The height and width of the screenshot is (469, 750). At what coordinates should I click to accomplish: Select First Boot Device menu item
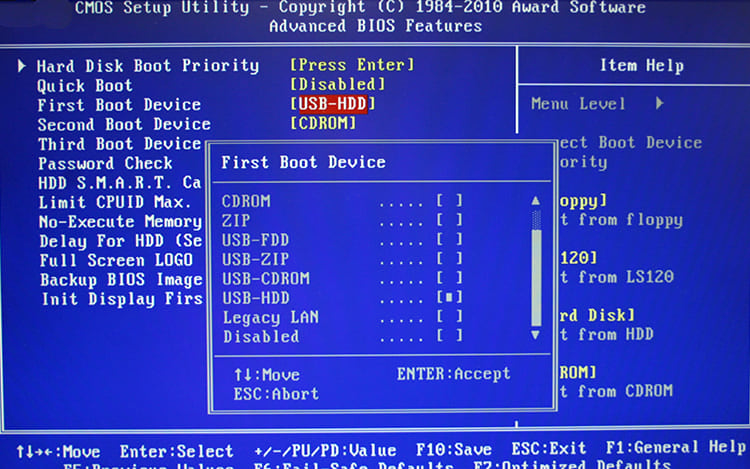119,105
